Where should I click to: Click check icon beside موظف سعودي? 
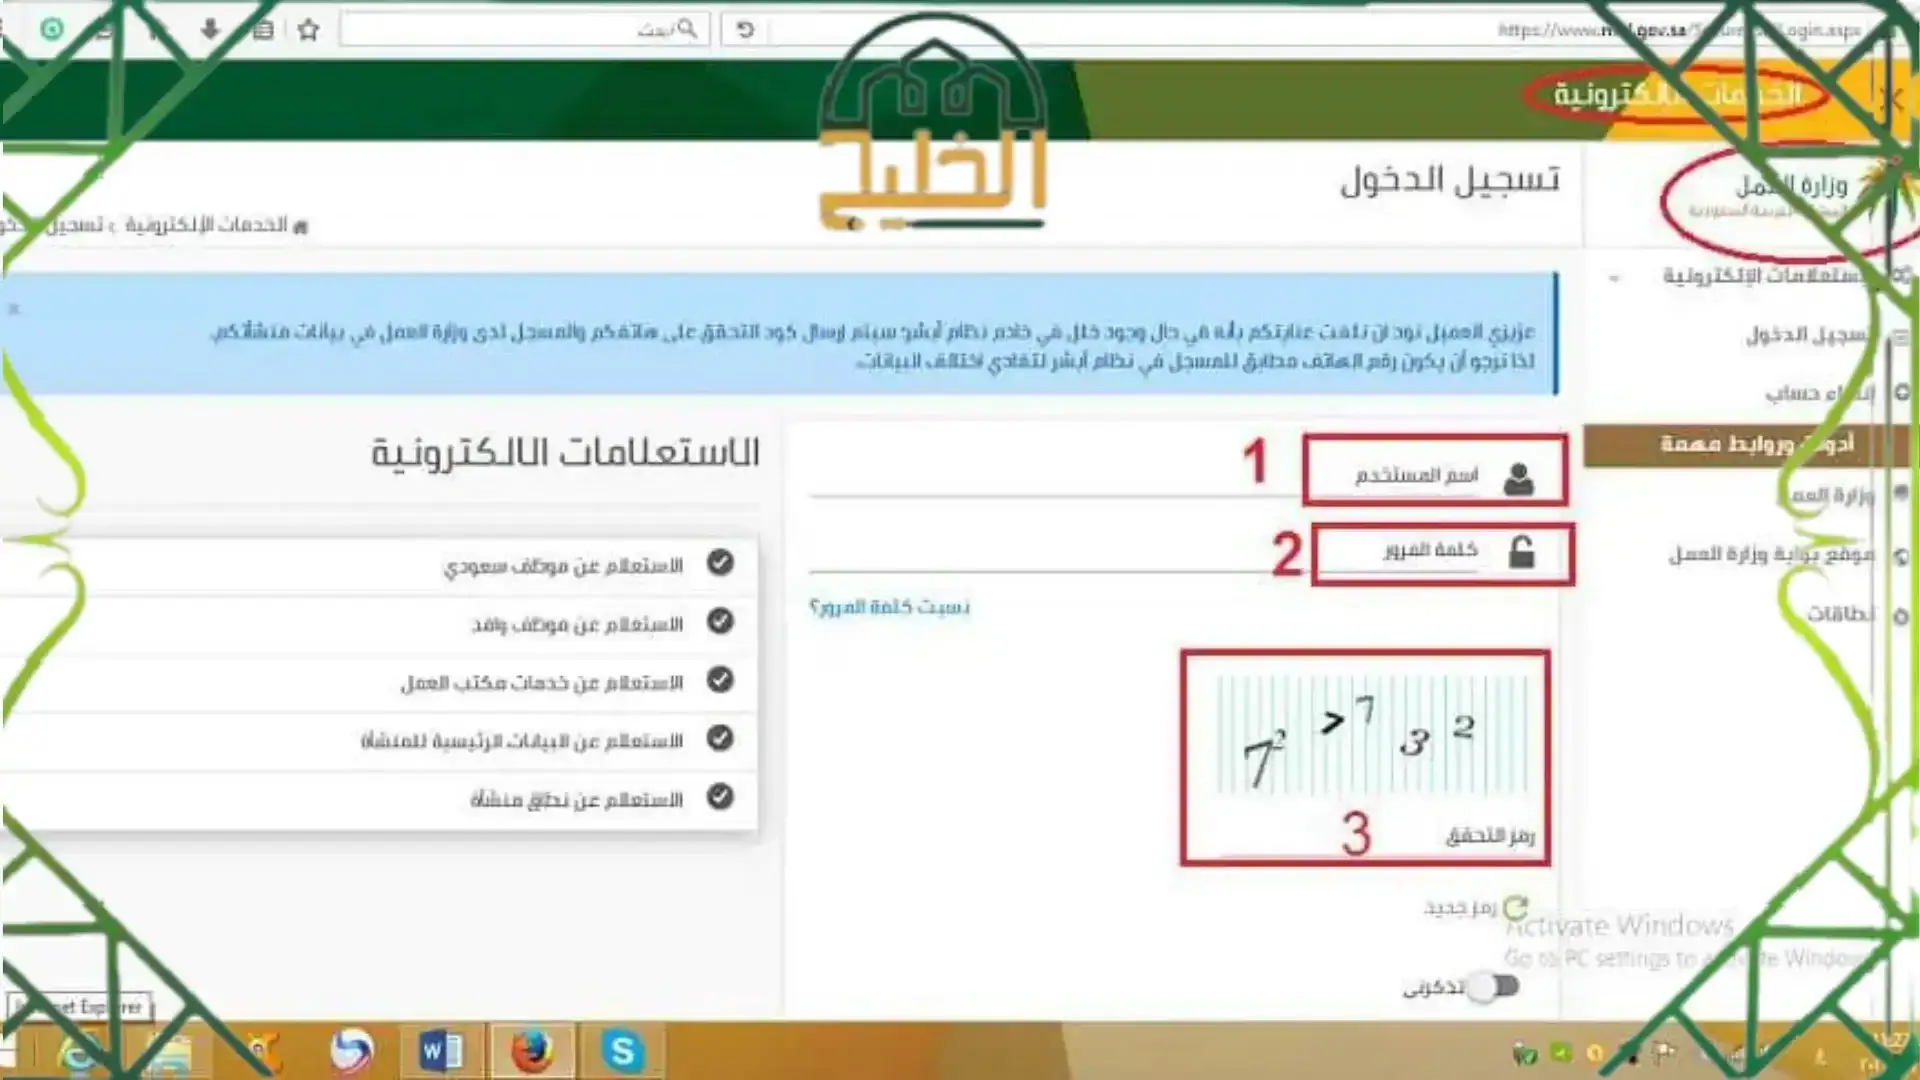[720, 563]
